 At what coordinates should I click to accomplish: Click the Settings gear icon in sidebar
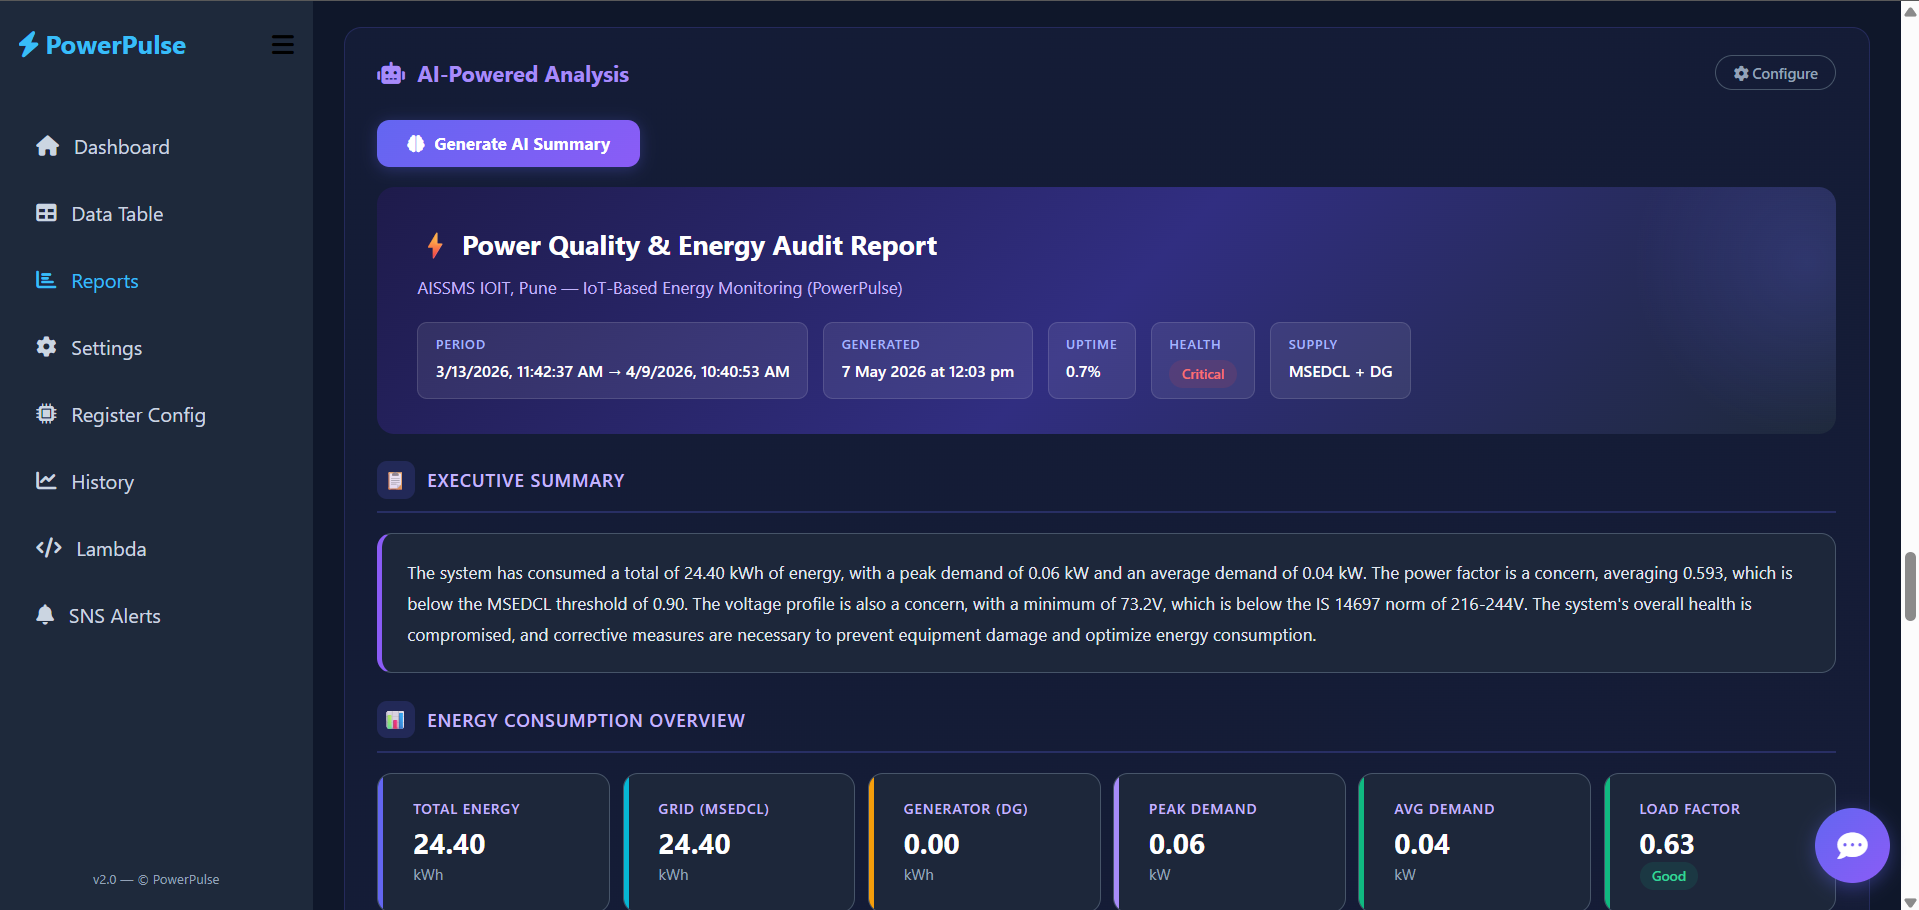[x=46, y=347]
